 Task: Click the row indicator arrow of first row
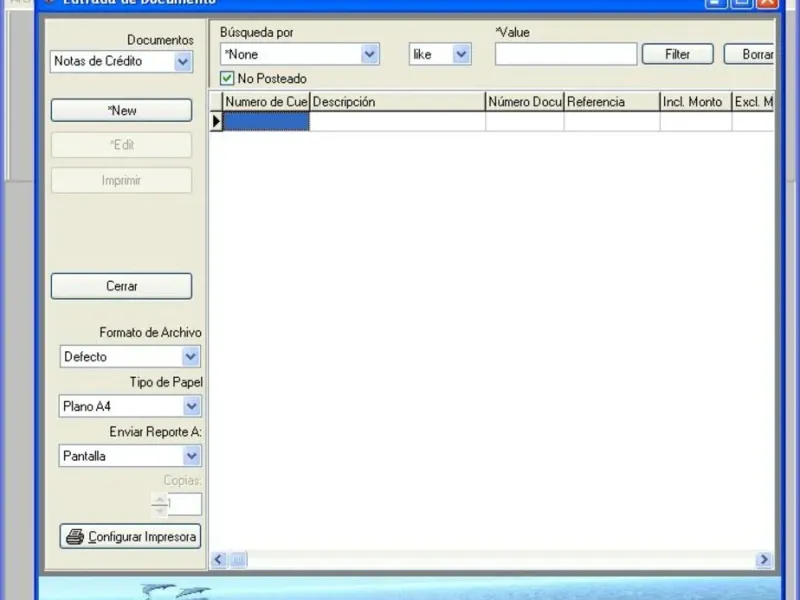click(x=216, y=121)
